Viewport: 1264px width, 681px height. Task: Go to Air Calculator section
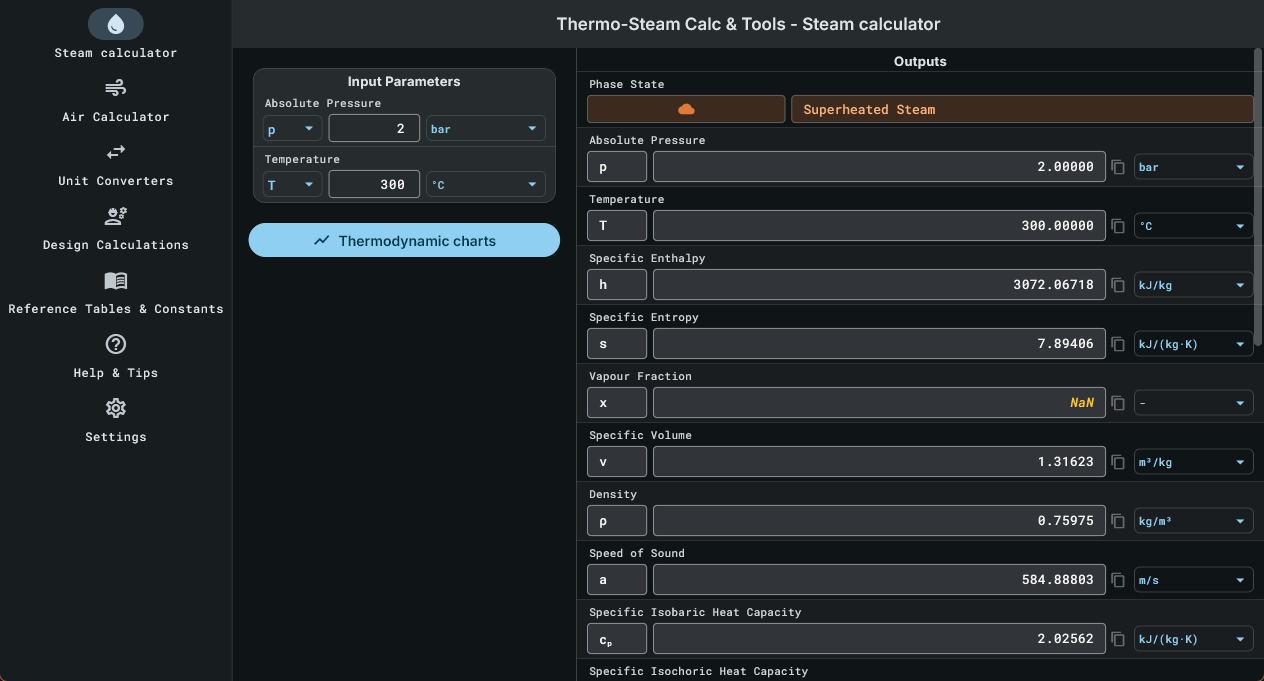[x=116, y=117]
